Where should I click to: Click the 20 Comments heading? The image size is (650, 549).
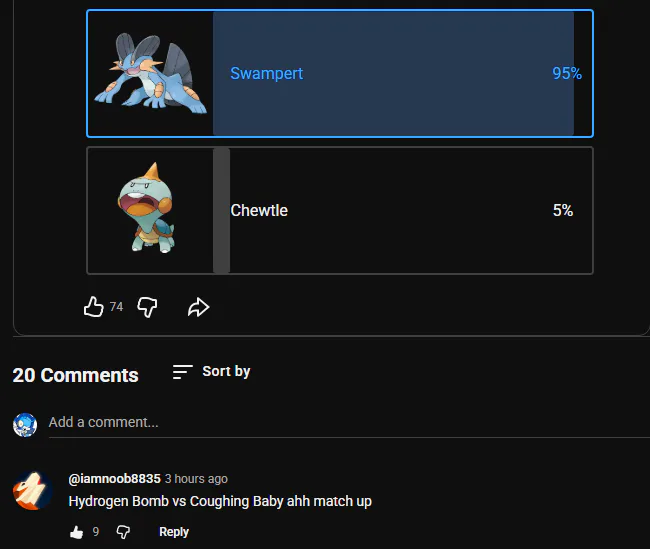coord(75,375)
